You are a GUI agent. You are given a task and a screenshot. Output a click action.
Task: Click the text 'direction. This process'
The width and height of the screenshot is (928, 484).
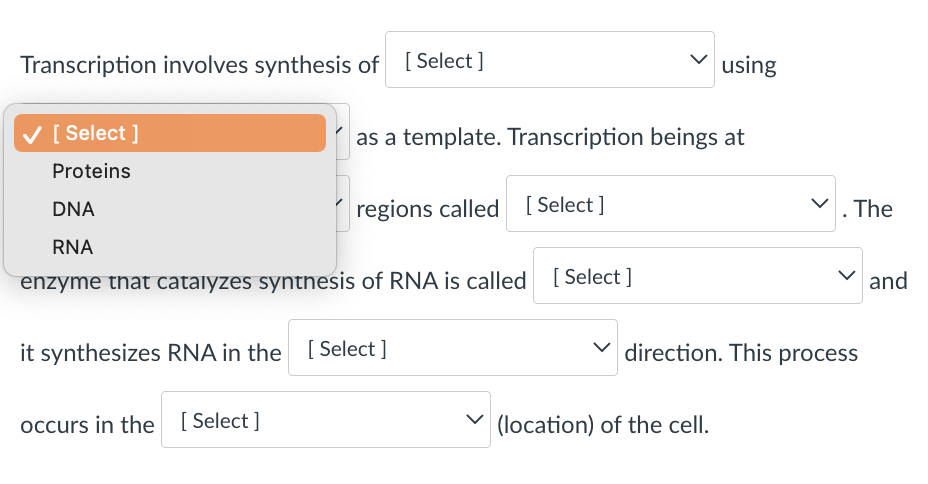click(741, 353)
